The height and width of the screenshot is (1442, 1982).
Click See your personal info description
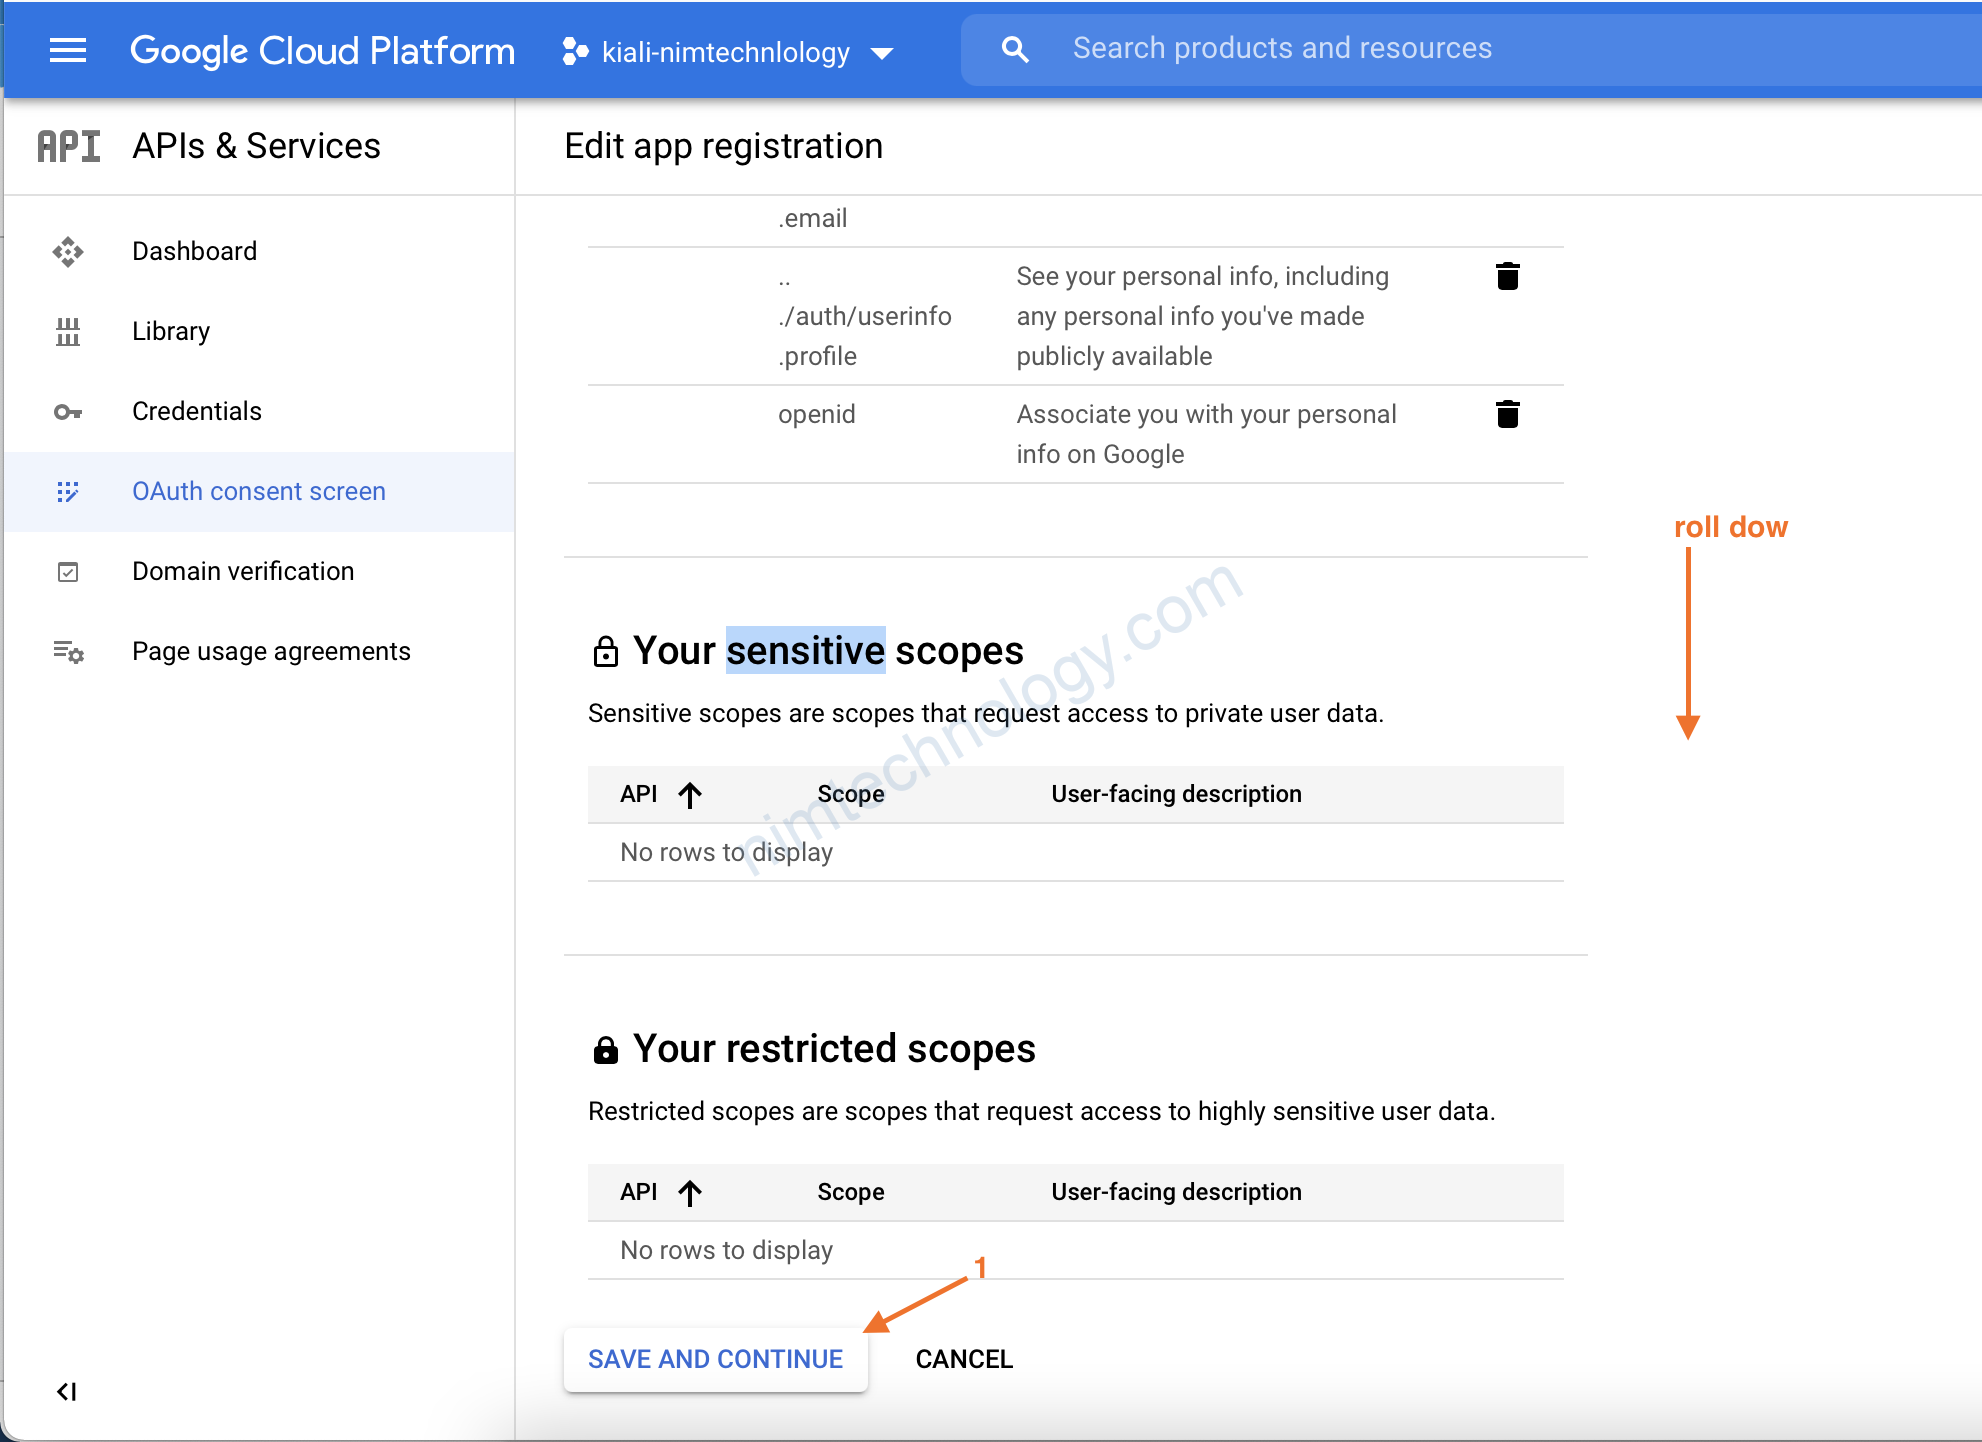(x=1202, y=316)
